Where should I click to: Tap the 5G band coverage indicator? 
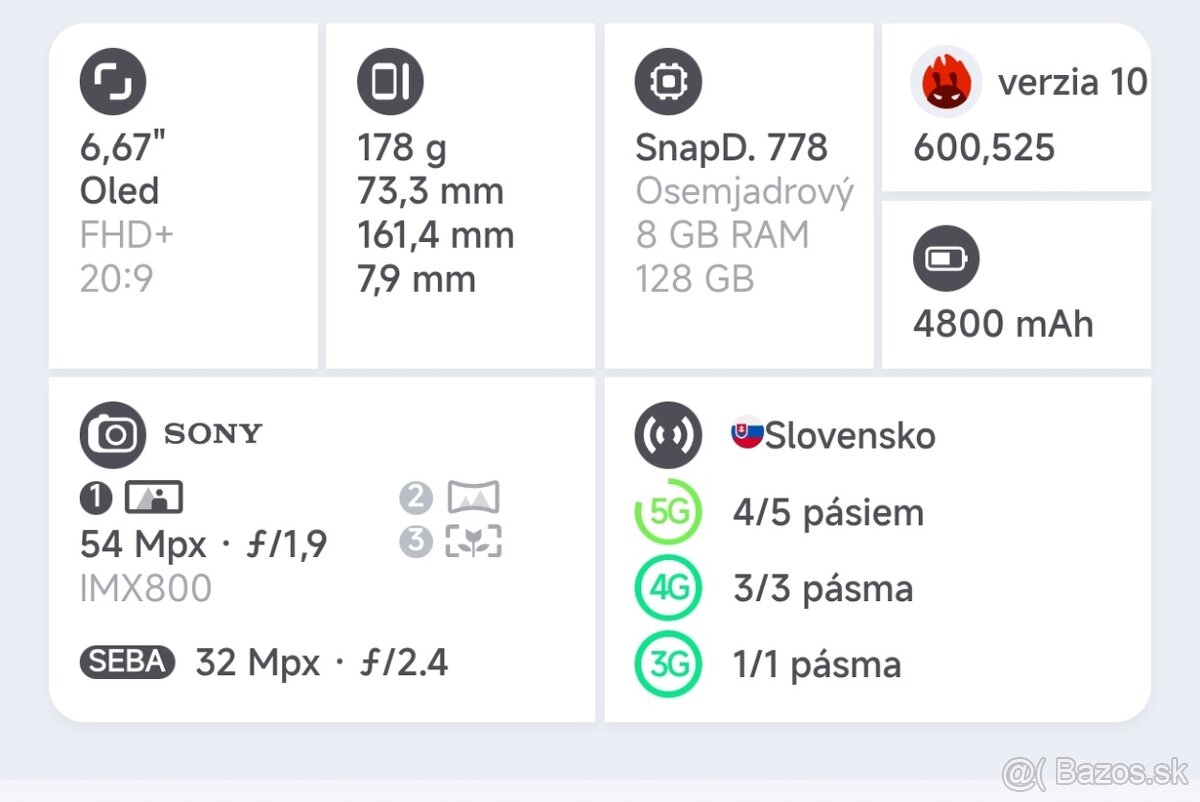coord(668,513)
